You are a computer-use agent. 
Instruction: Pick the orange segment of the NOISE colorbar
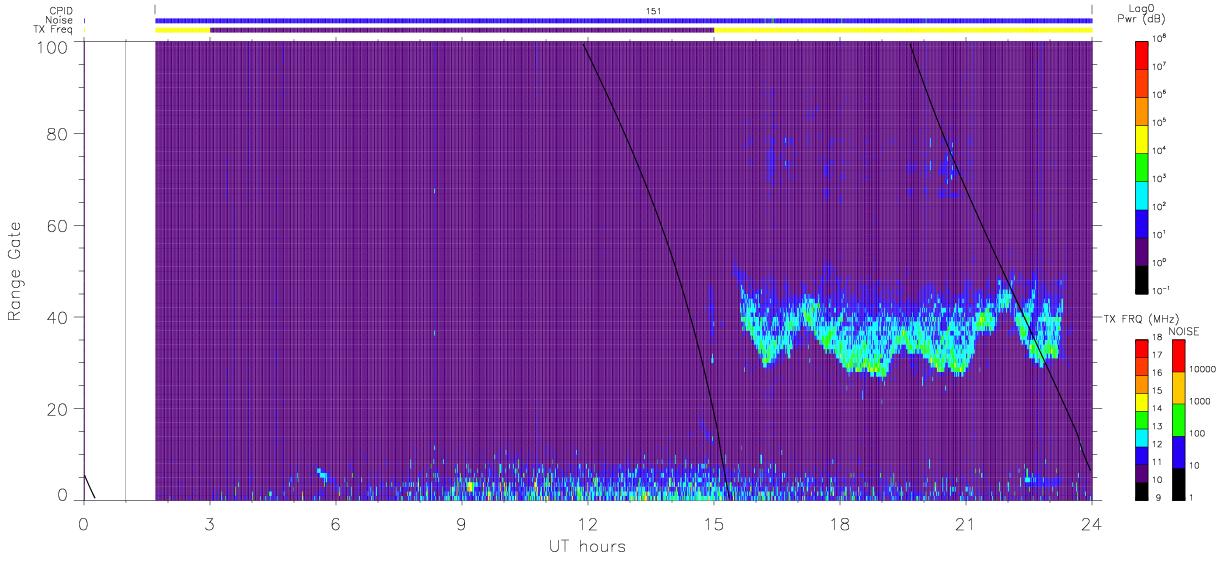coord(1178,387)
